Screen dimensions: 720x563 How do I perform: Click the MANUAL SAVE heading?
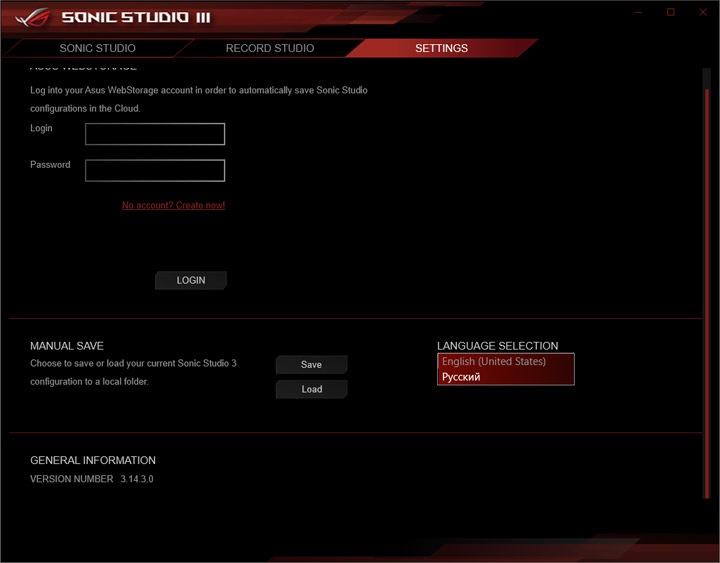coord(67,346)
